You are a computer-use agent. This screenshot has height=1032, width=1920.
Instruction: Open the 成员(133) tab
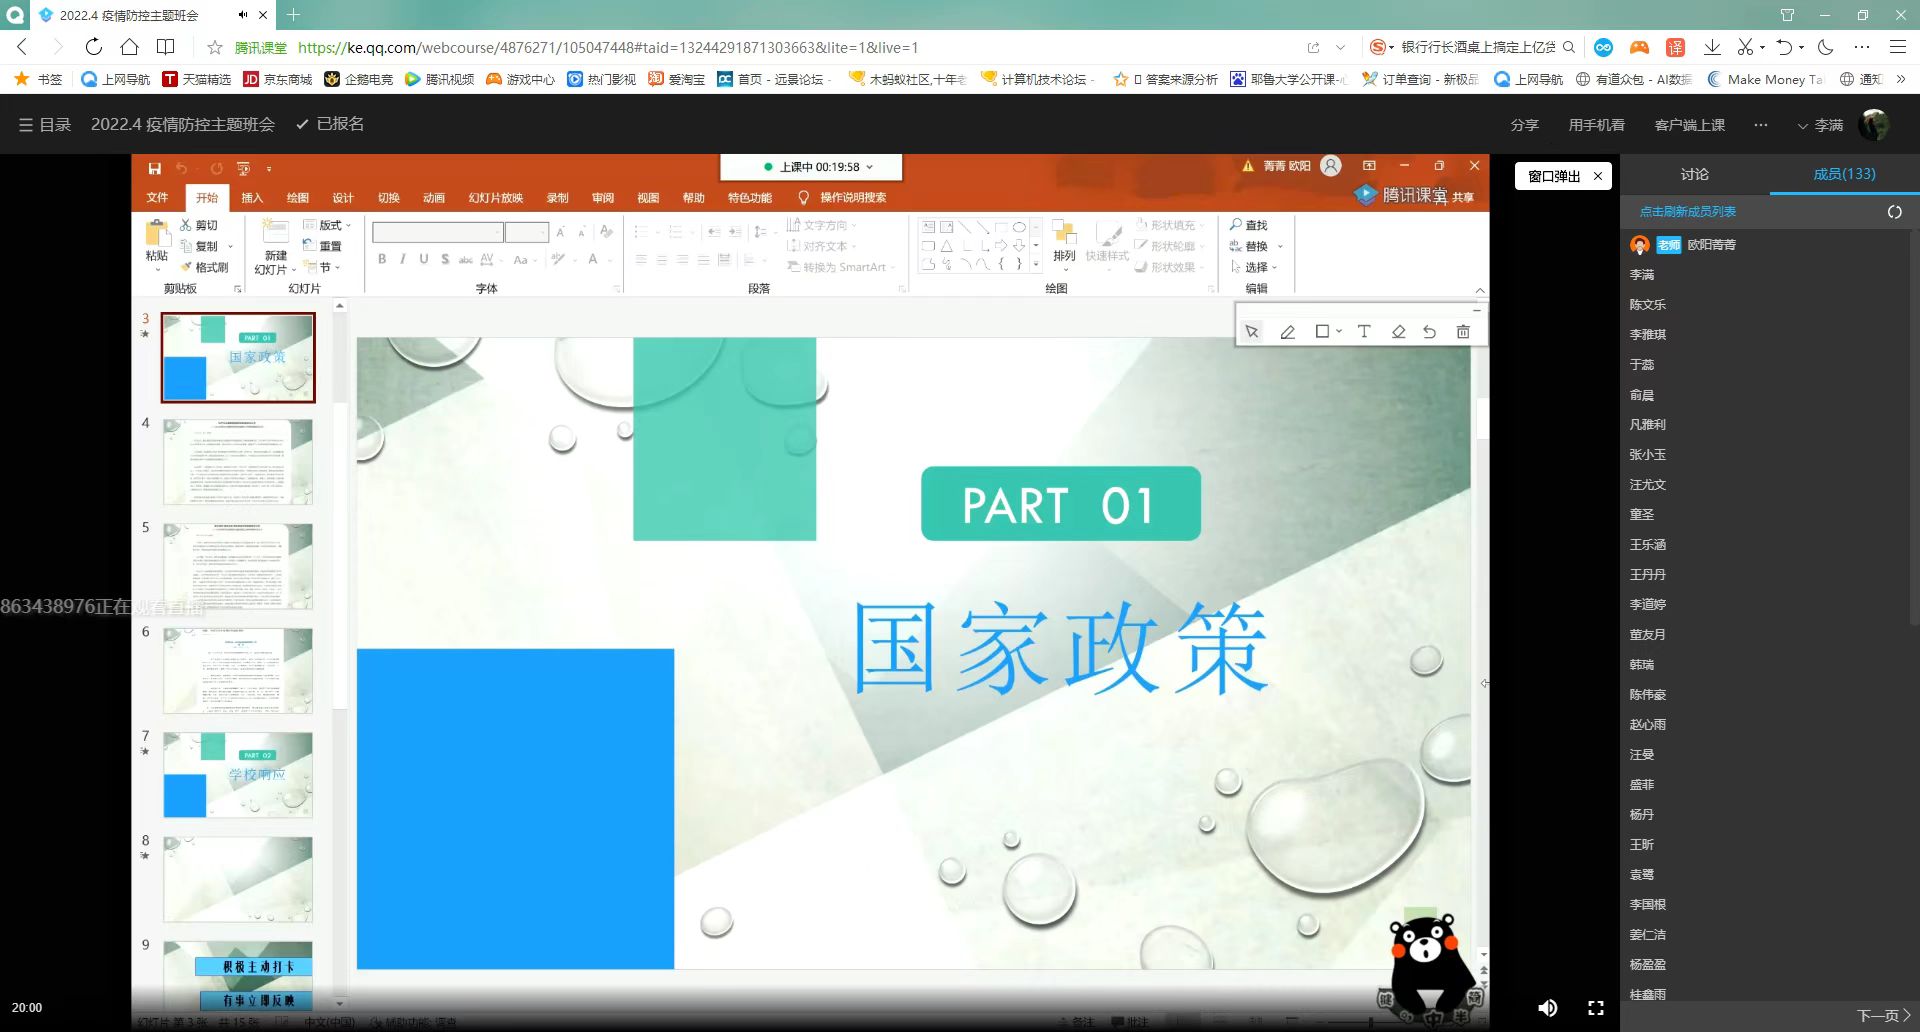pos(1844,174)
